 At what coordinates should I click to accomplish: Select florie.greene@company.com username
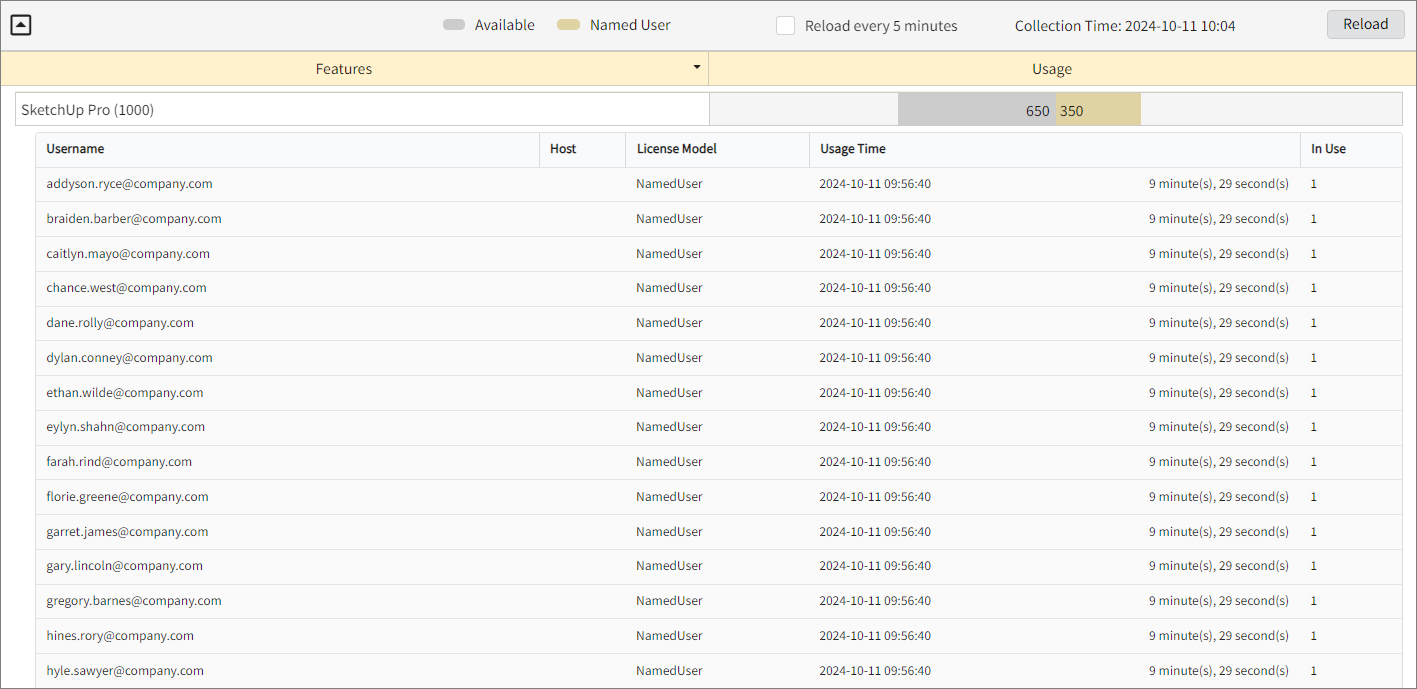[127, 497]
